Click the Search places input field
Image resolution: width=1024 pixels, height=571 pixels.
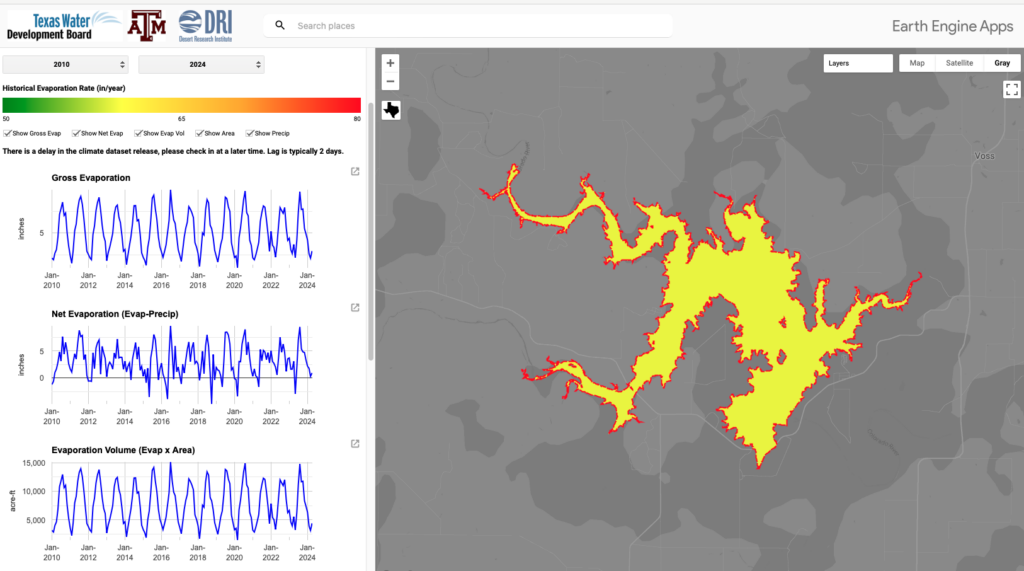tap(450, 25)
